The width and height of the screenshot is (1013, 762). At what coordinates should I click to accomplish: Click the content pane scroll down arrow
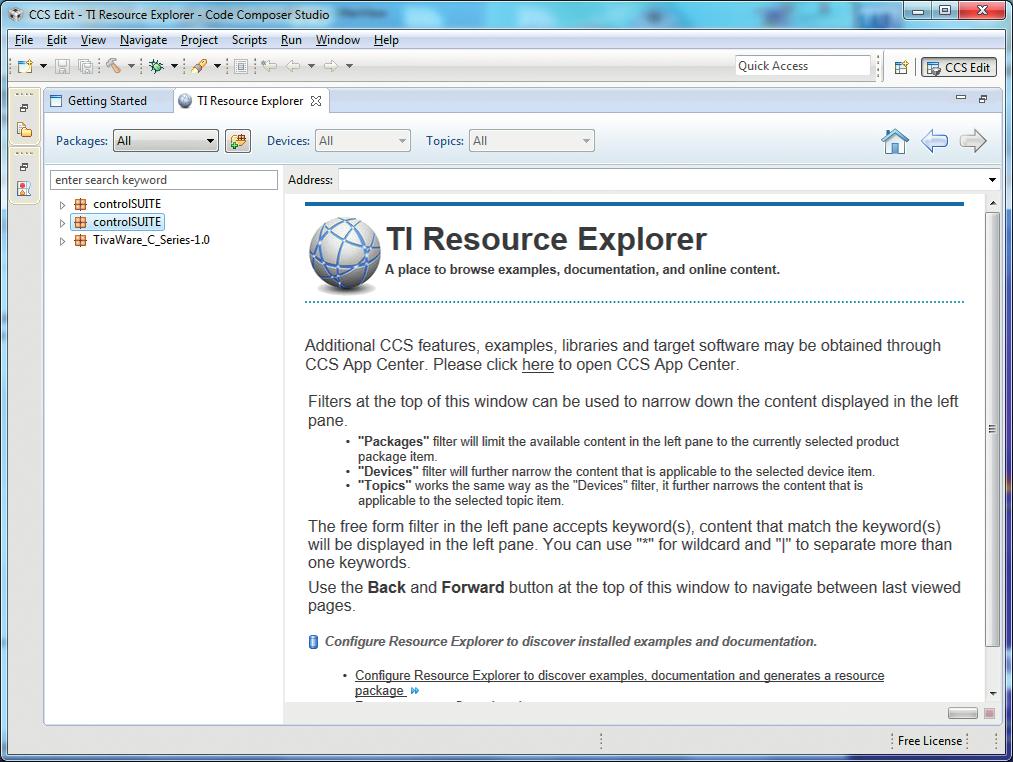[x=993, y=693]
